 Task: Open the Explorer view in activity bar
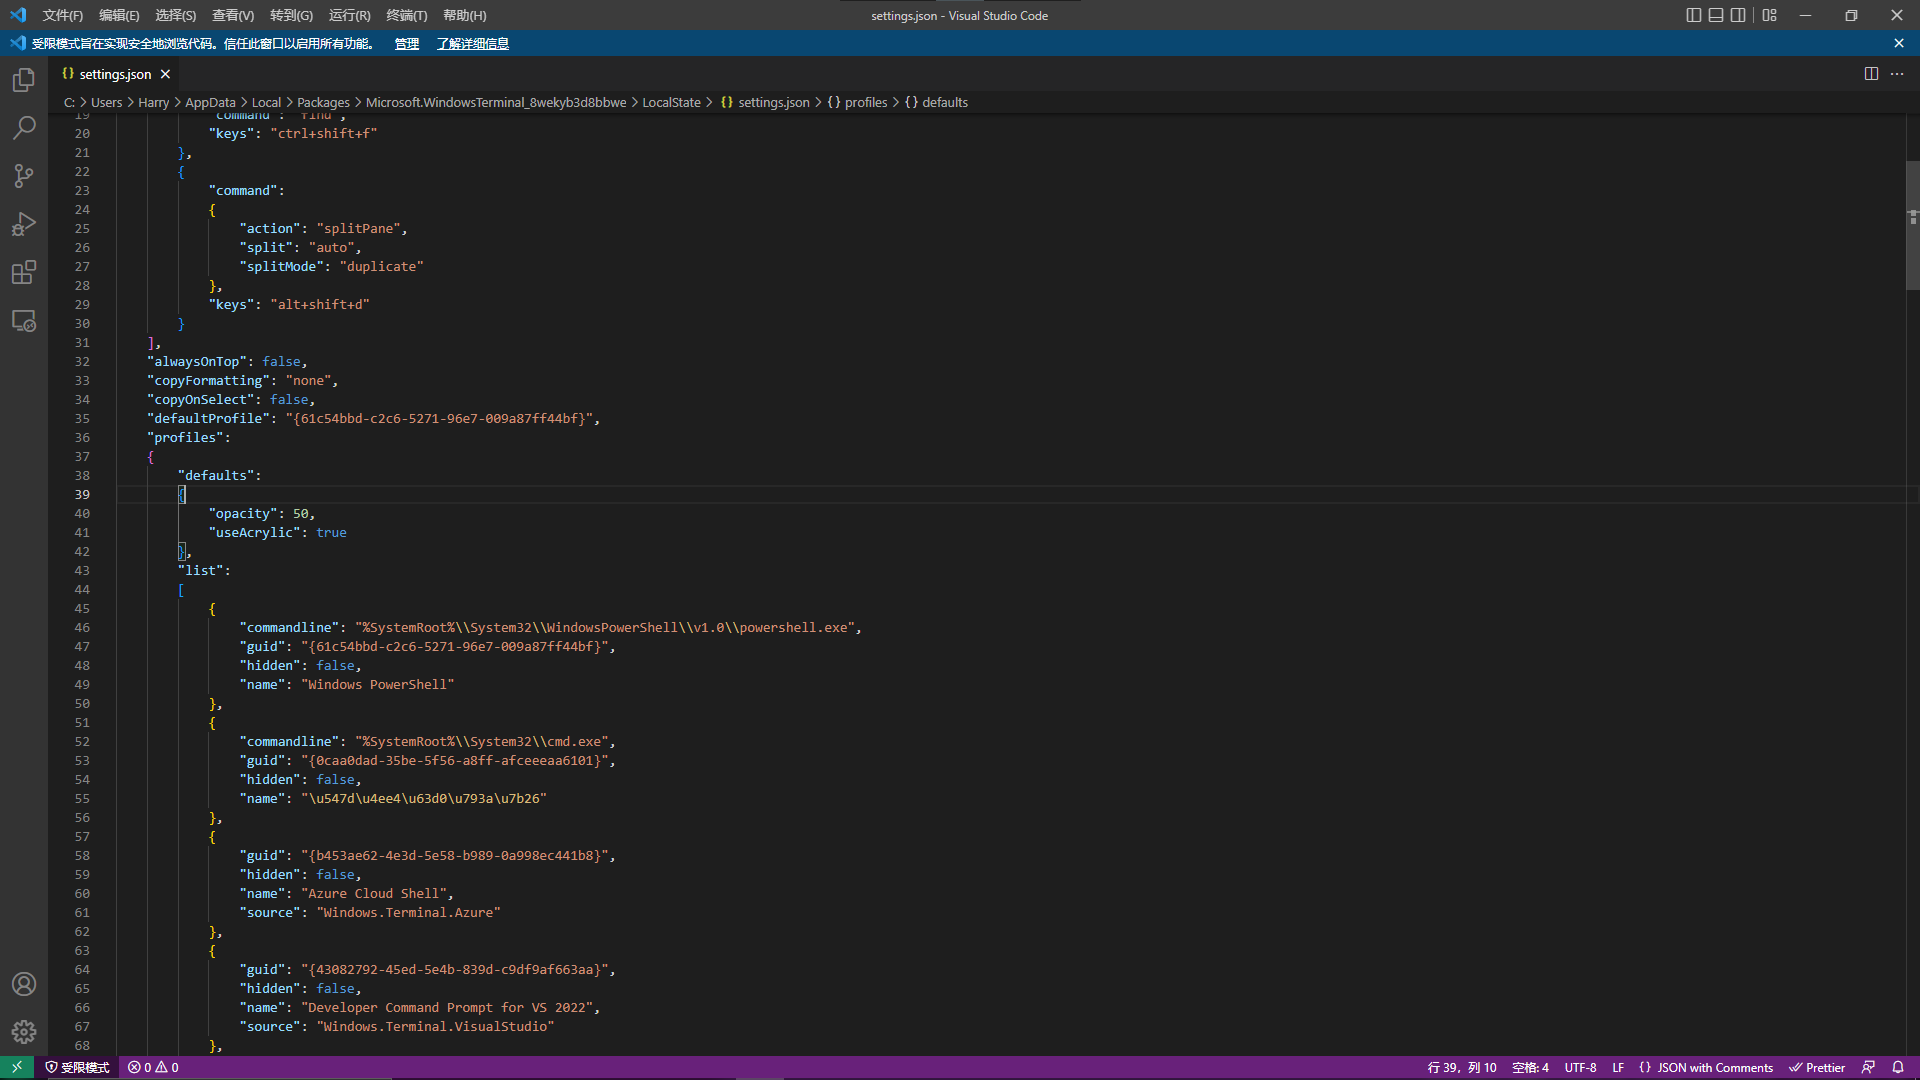tap(24, 80)
